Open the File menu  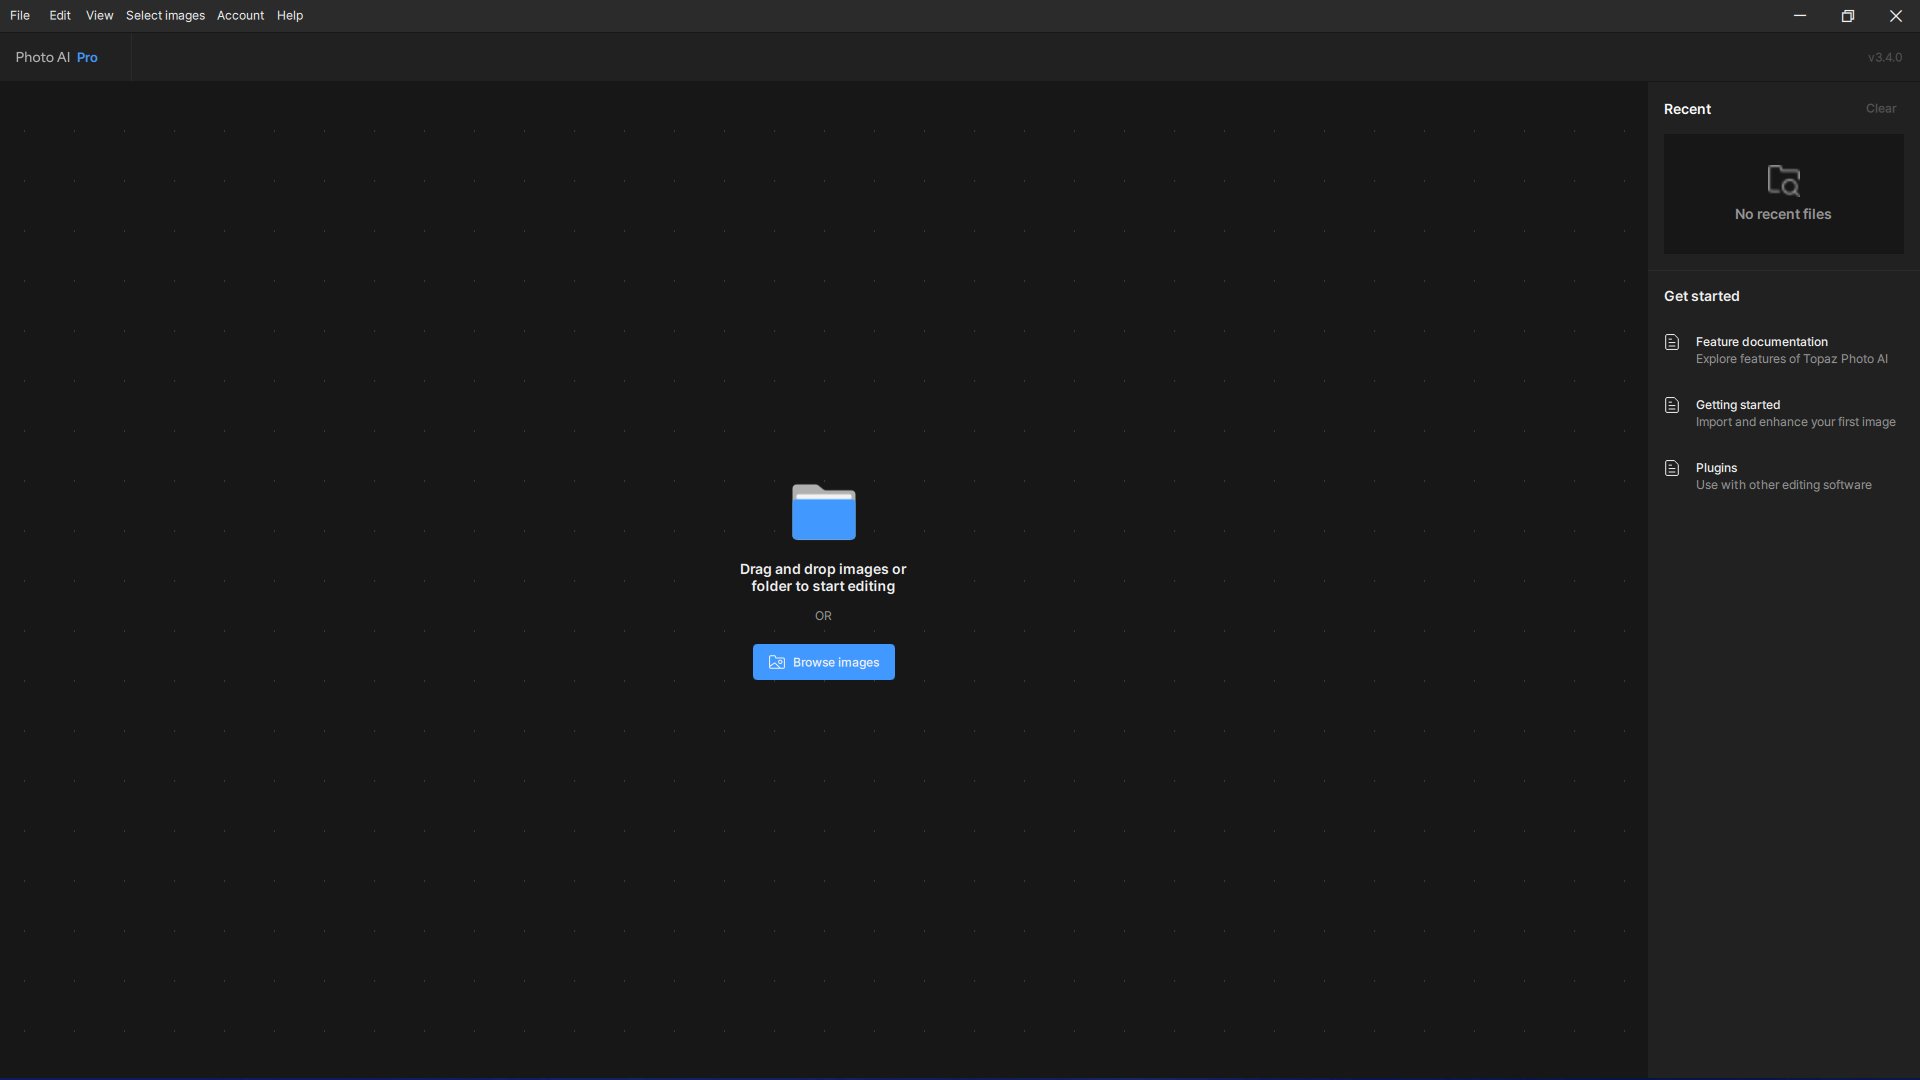click(20, 16)
